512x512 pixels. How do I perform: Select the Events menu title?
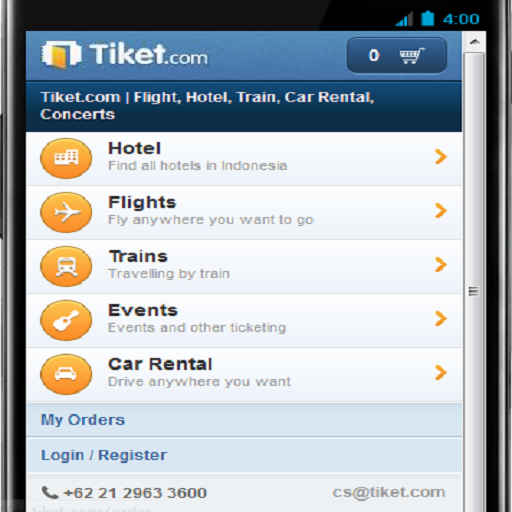pos(143,310)
